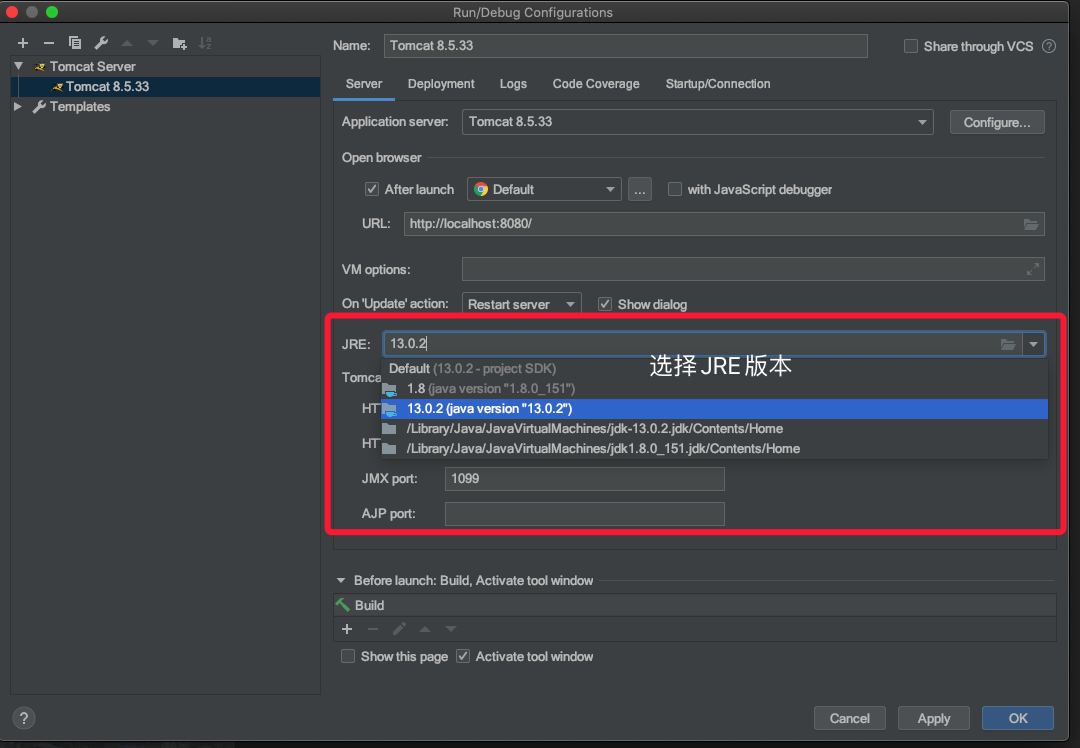Select the Build hammer task row
This screenshot has width=1080, height=748.
click(x=694, y=605)
